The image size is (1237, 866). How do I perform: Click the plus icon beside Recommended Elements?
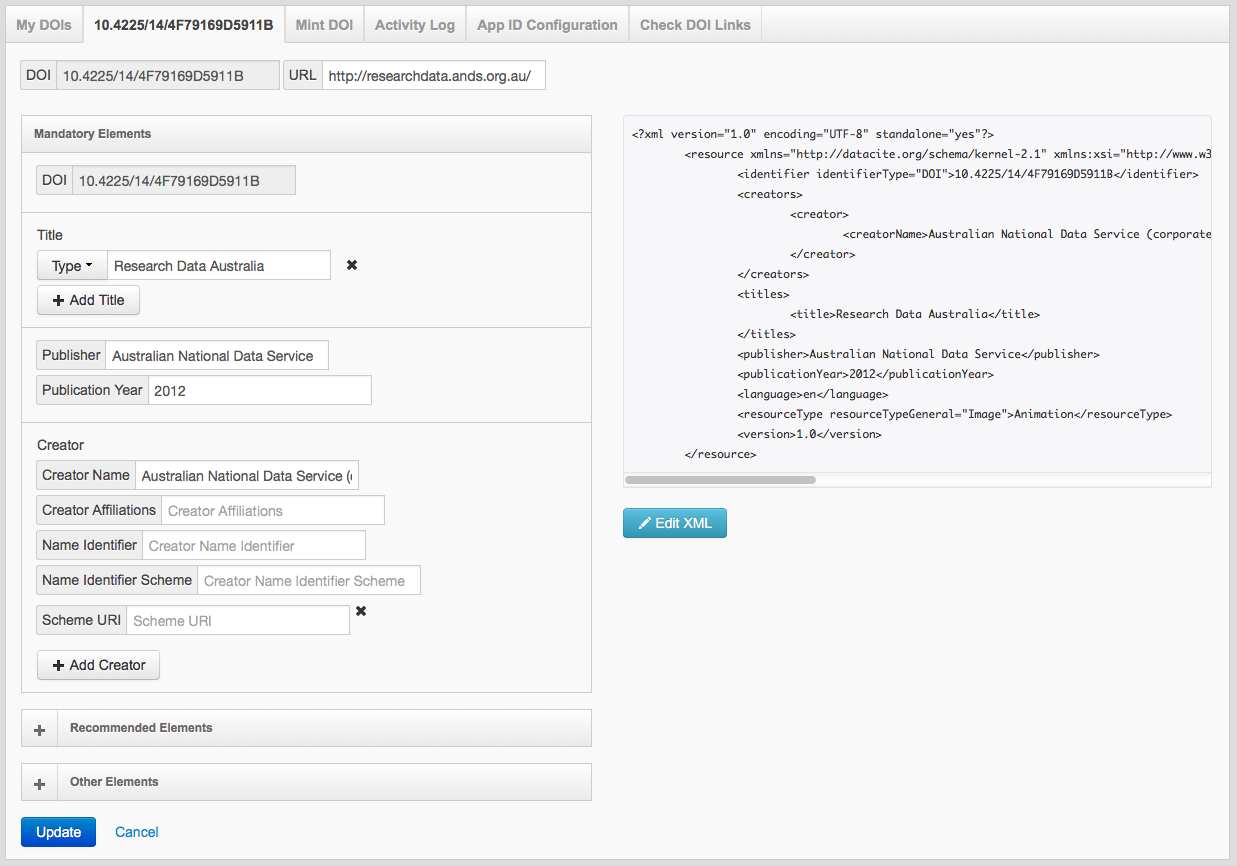pos(40,729)
